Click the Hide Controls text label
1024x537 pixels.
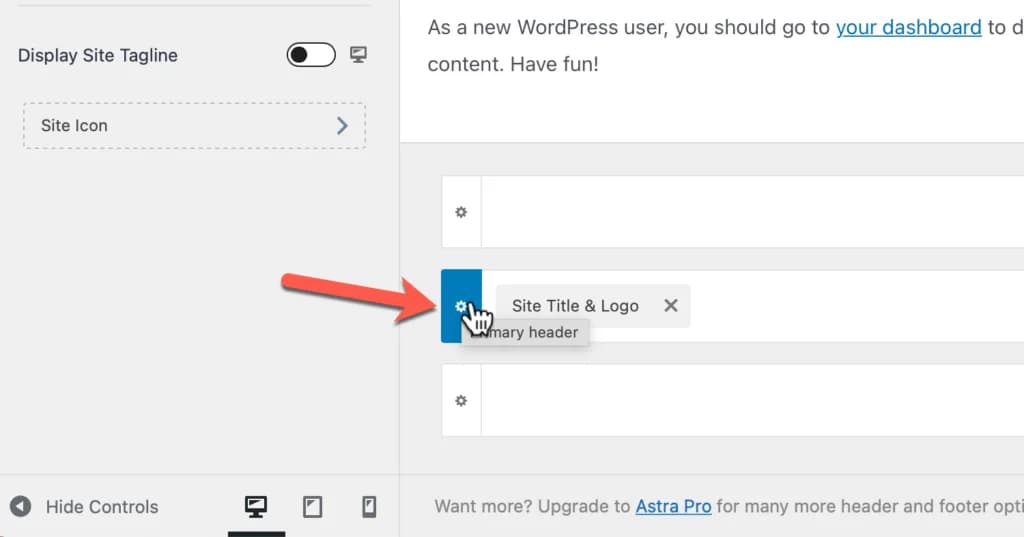click(102, 507)
